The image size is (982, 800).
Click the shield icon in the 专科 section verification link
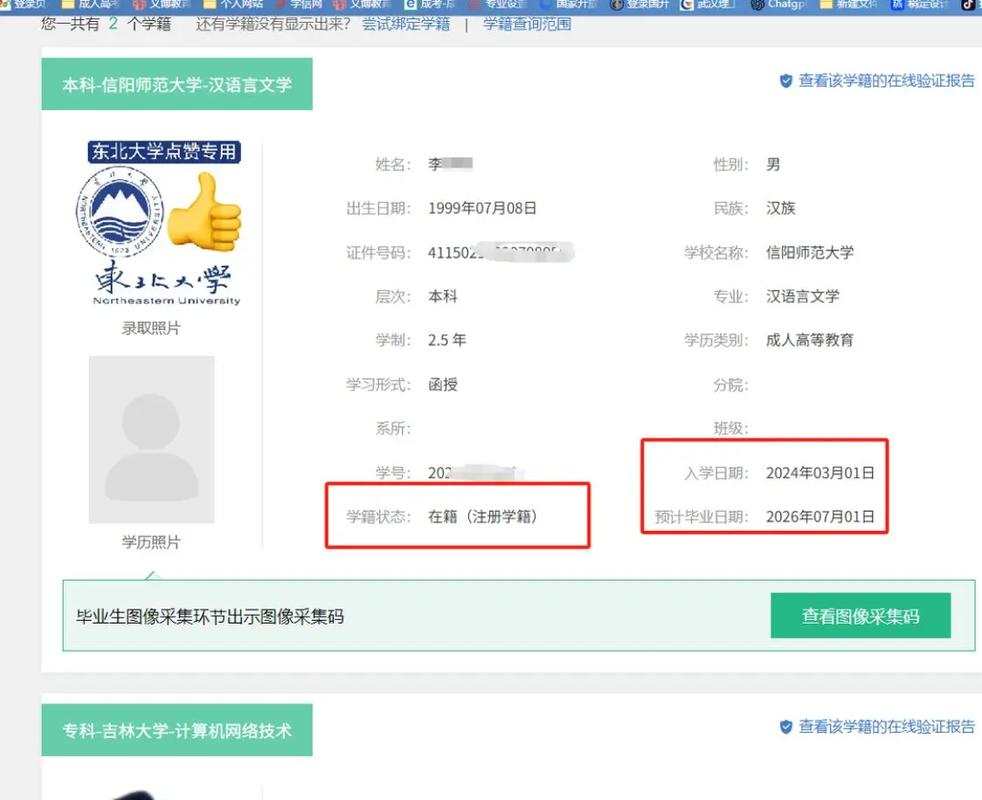tap(787, 728)
